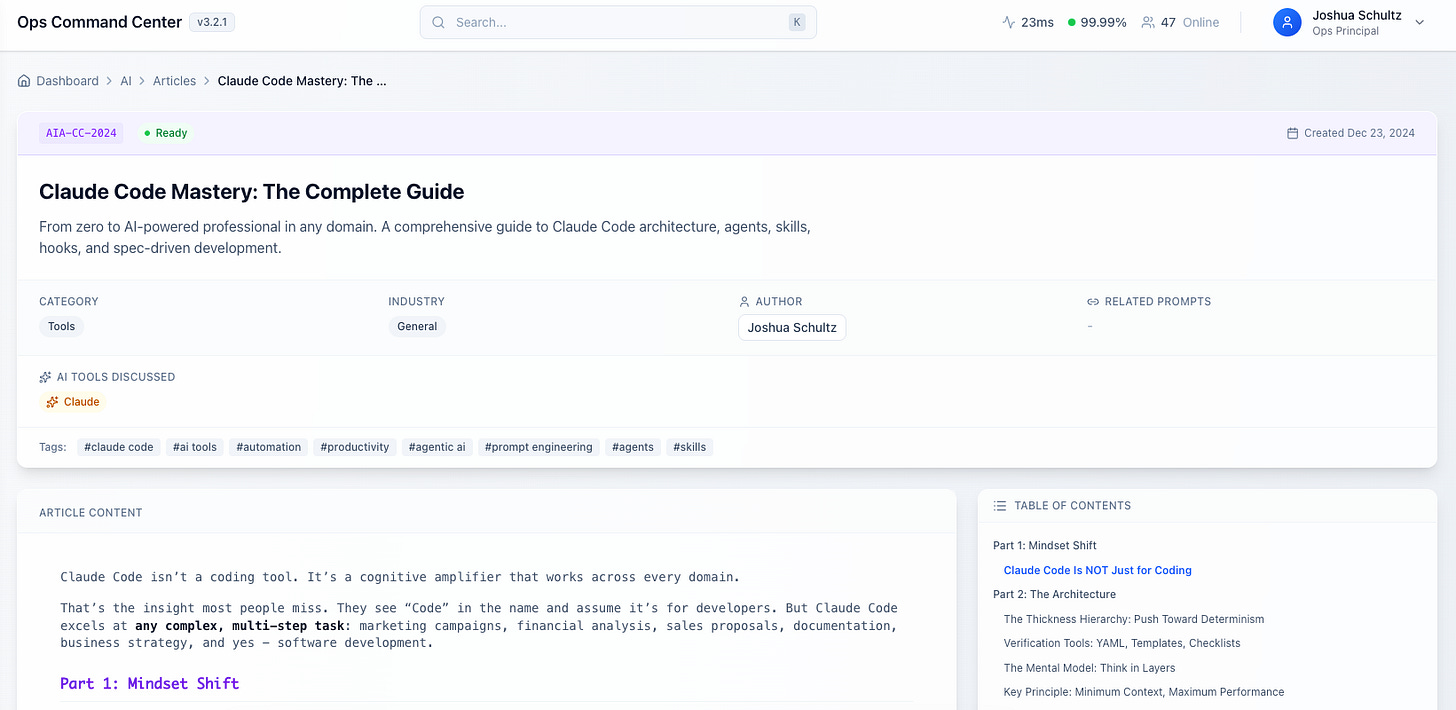This screenshot has width=1456, height=710.
Task: Click the Joshua Schultz author button
Action: [792, 327]
